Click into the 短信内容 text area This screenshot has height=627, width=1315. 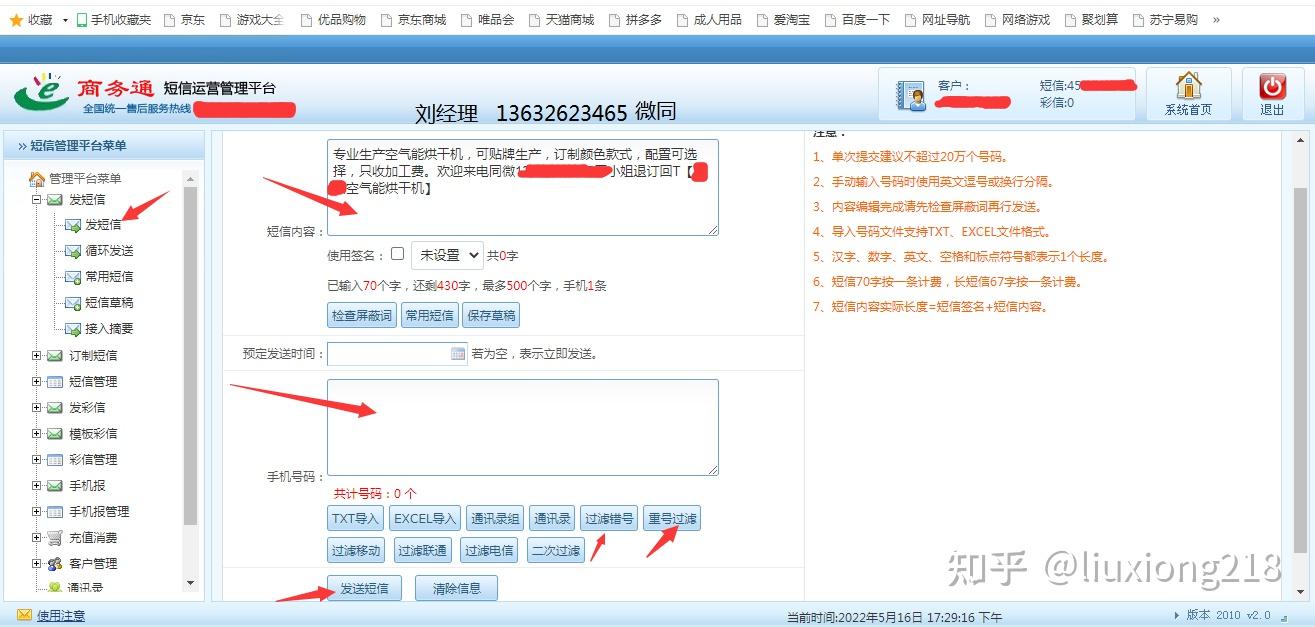pyautogui.click(x=522, y=187)
